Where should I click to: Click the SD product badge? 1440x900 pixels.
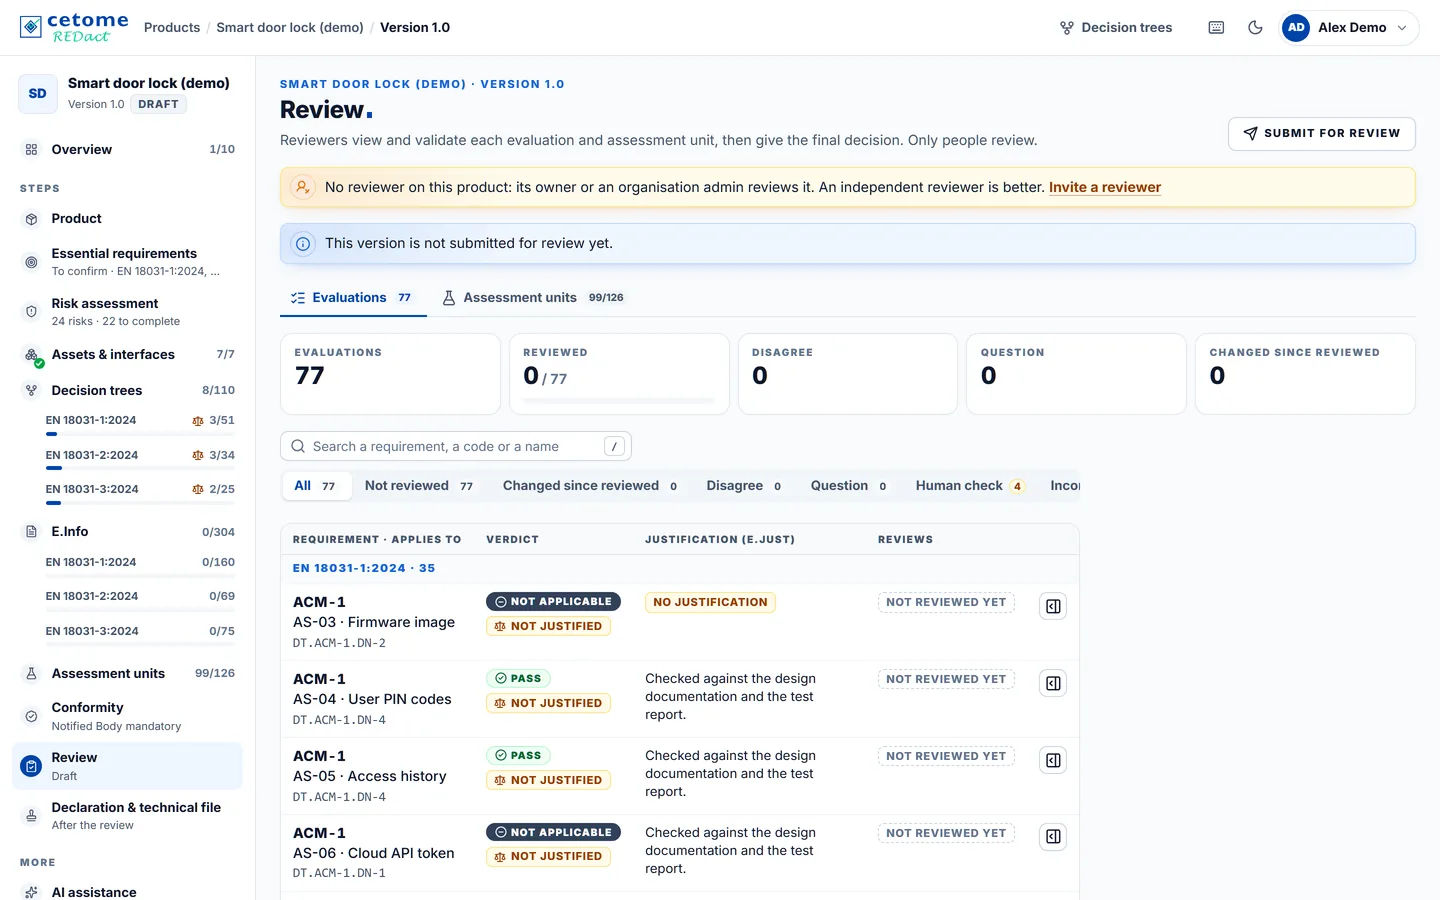pos(37,93)
